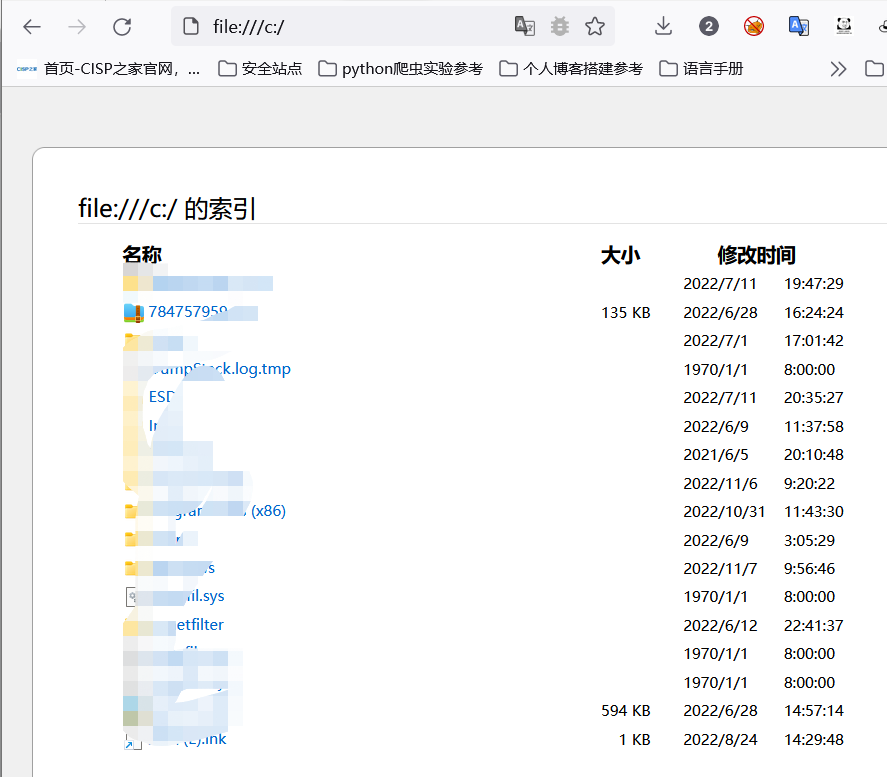Open the 首页-CISP之家官网 bookmark
This screenshot has width=887, height=777.
pyautogui.click(x=108, y=69)
